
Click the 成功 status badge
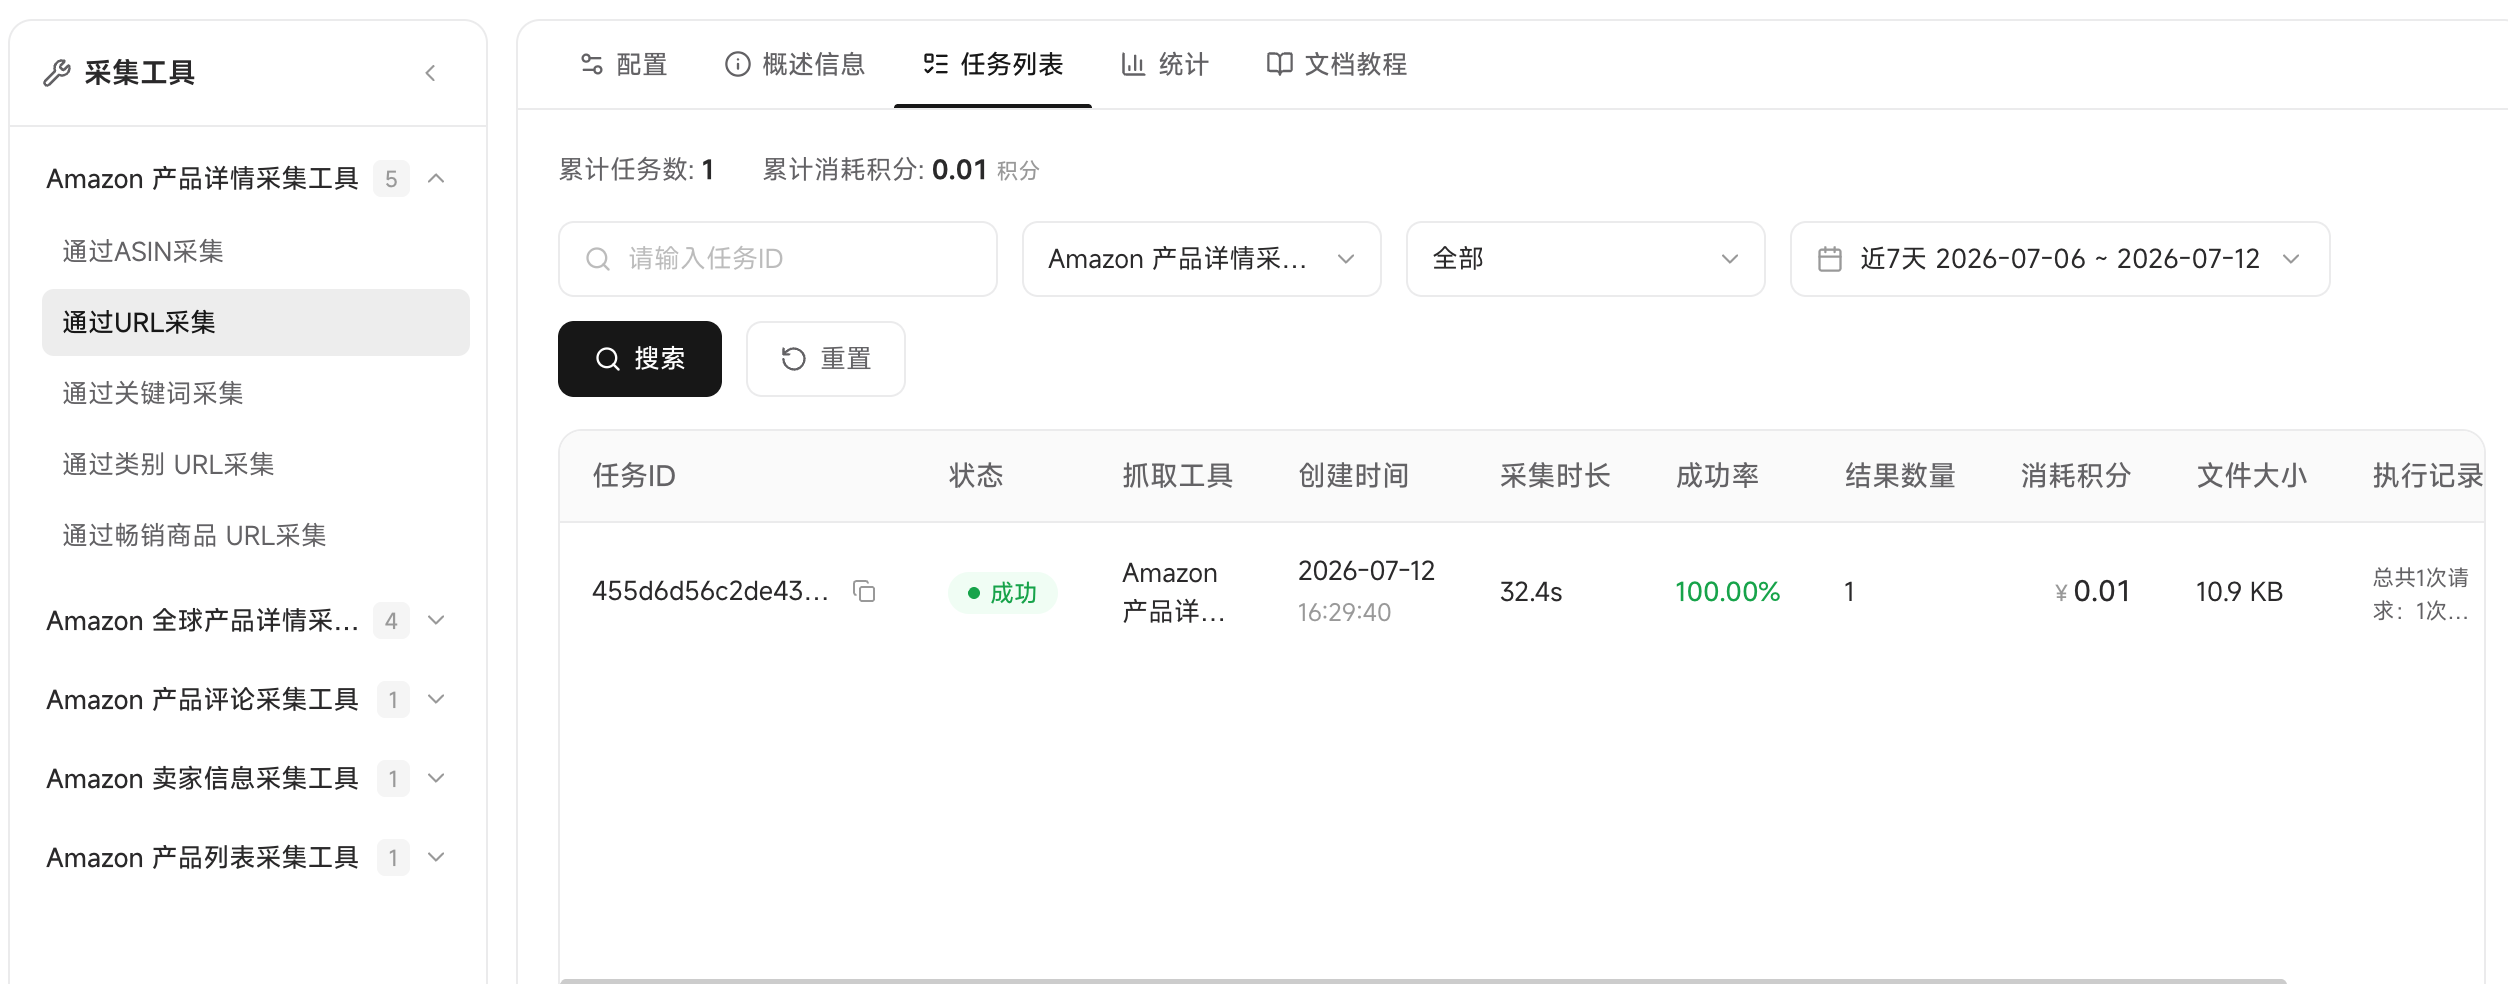click(x=1002, y=593)
